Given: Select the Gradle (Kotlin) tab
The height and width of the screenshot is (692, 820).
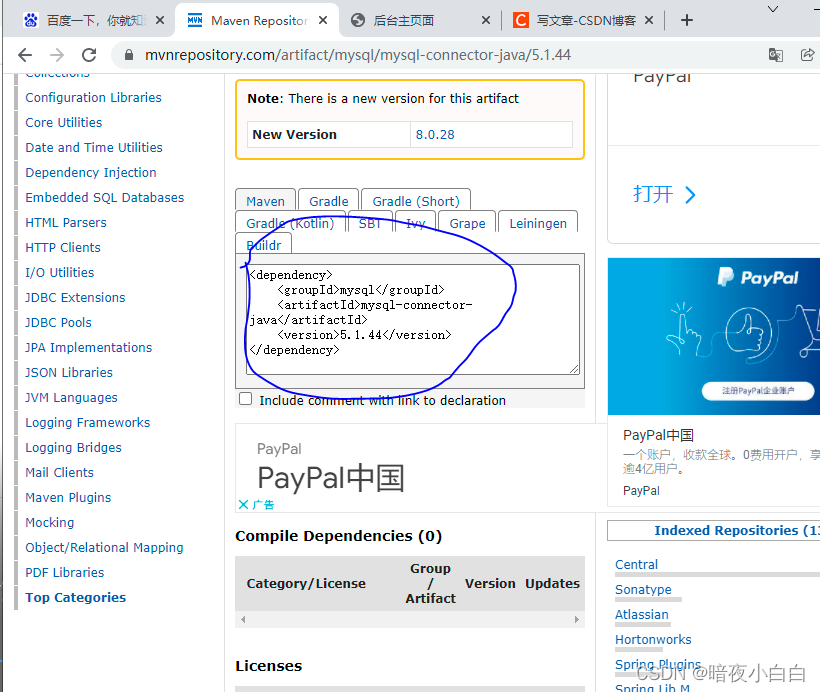Looking at the screenshot, I should (290, 223).
